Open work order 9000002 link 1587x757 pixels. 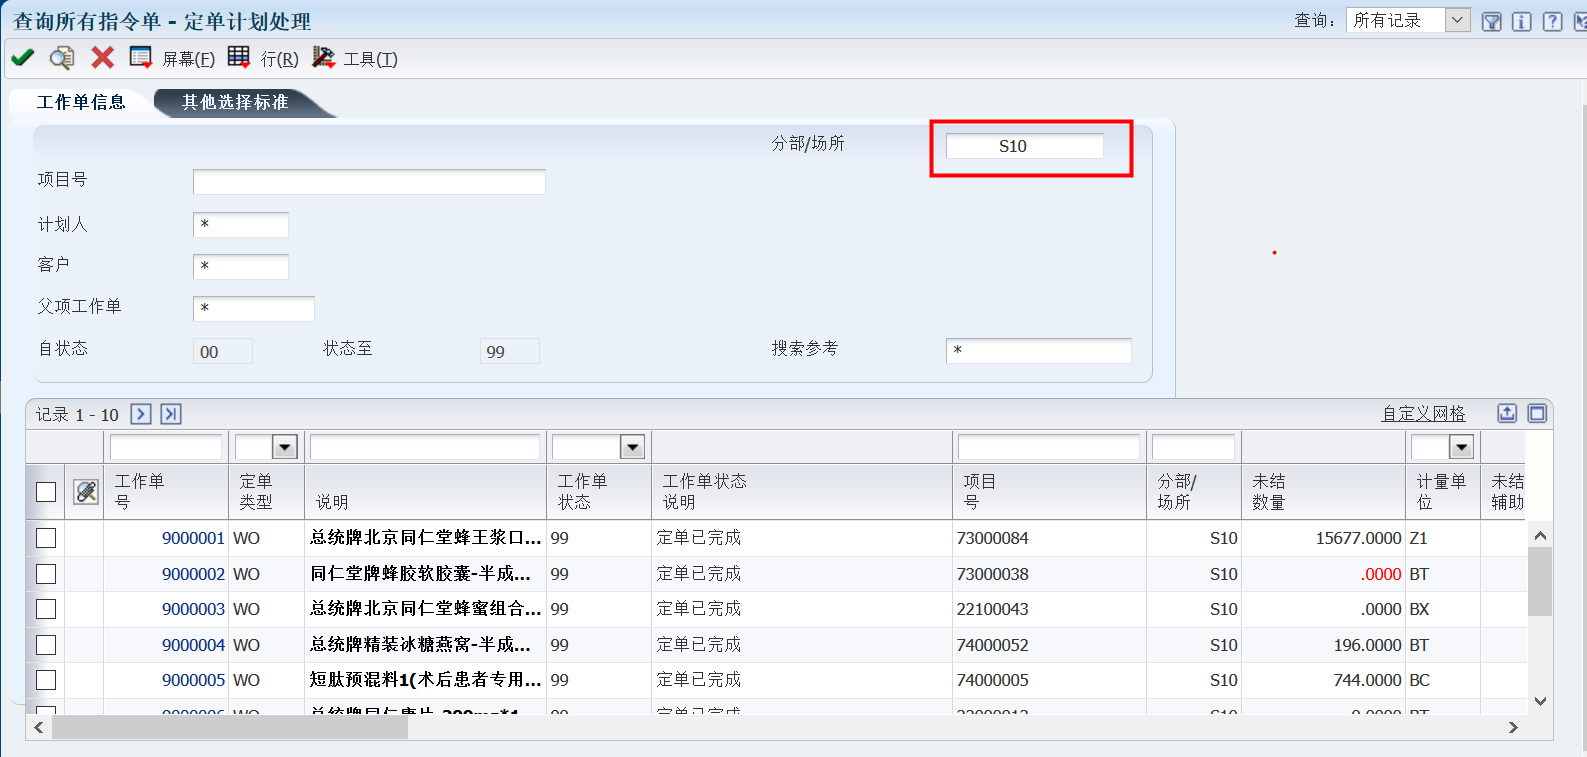coord(193,574)
